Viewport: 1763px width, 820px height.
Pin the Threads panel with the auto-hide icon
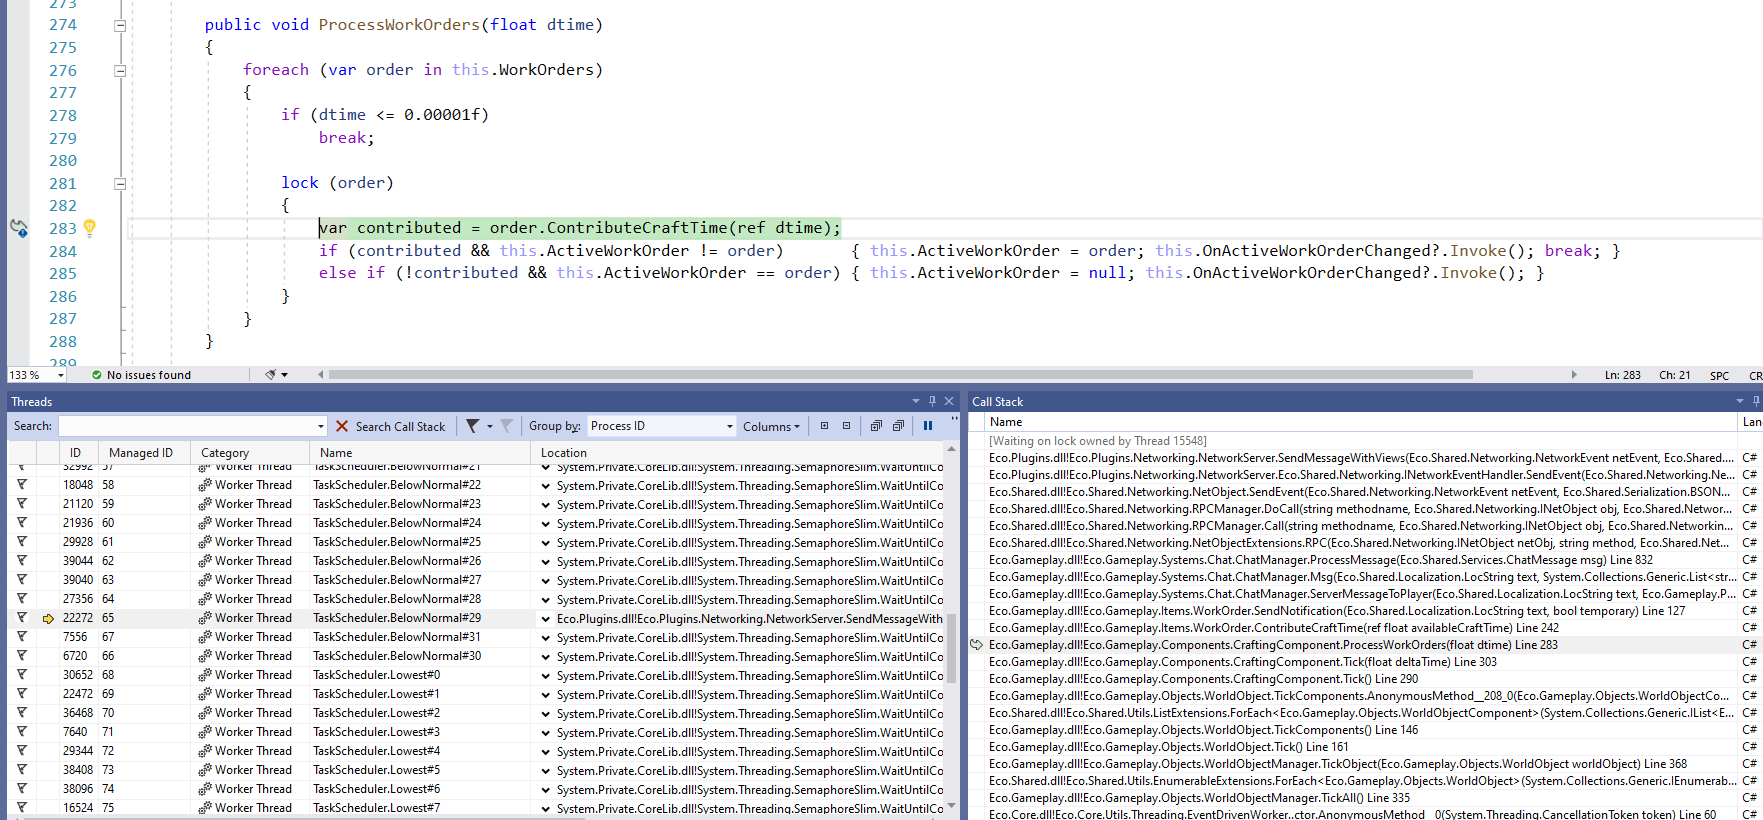[x=932, y=401]
